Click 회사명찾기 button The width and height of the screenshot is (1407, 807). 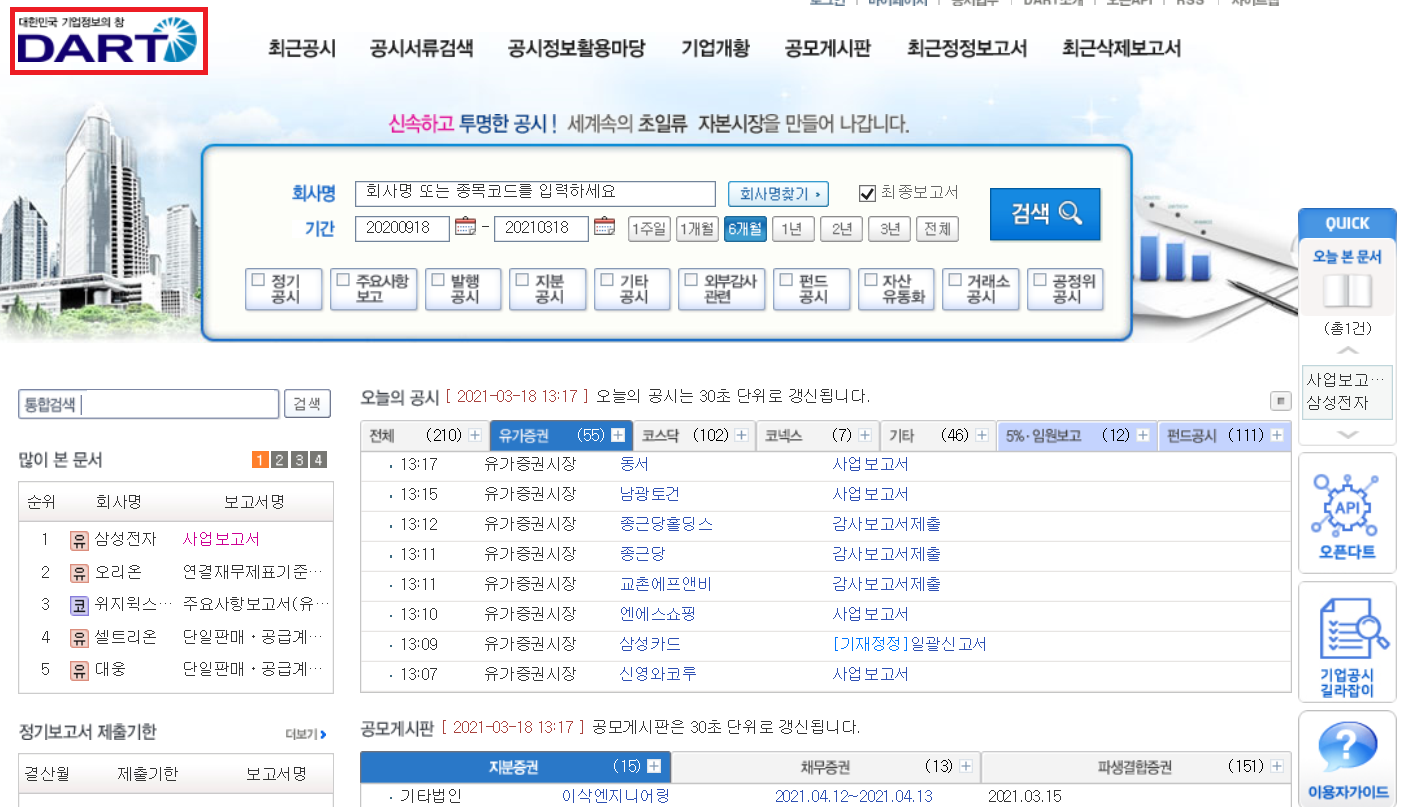coord(779,193)
